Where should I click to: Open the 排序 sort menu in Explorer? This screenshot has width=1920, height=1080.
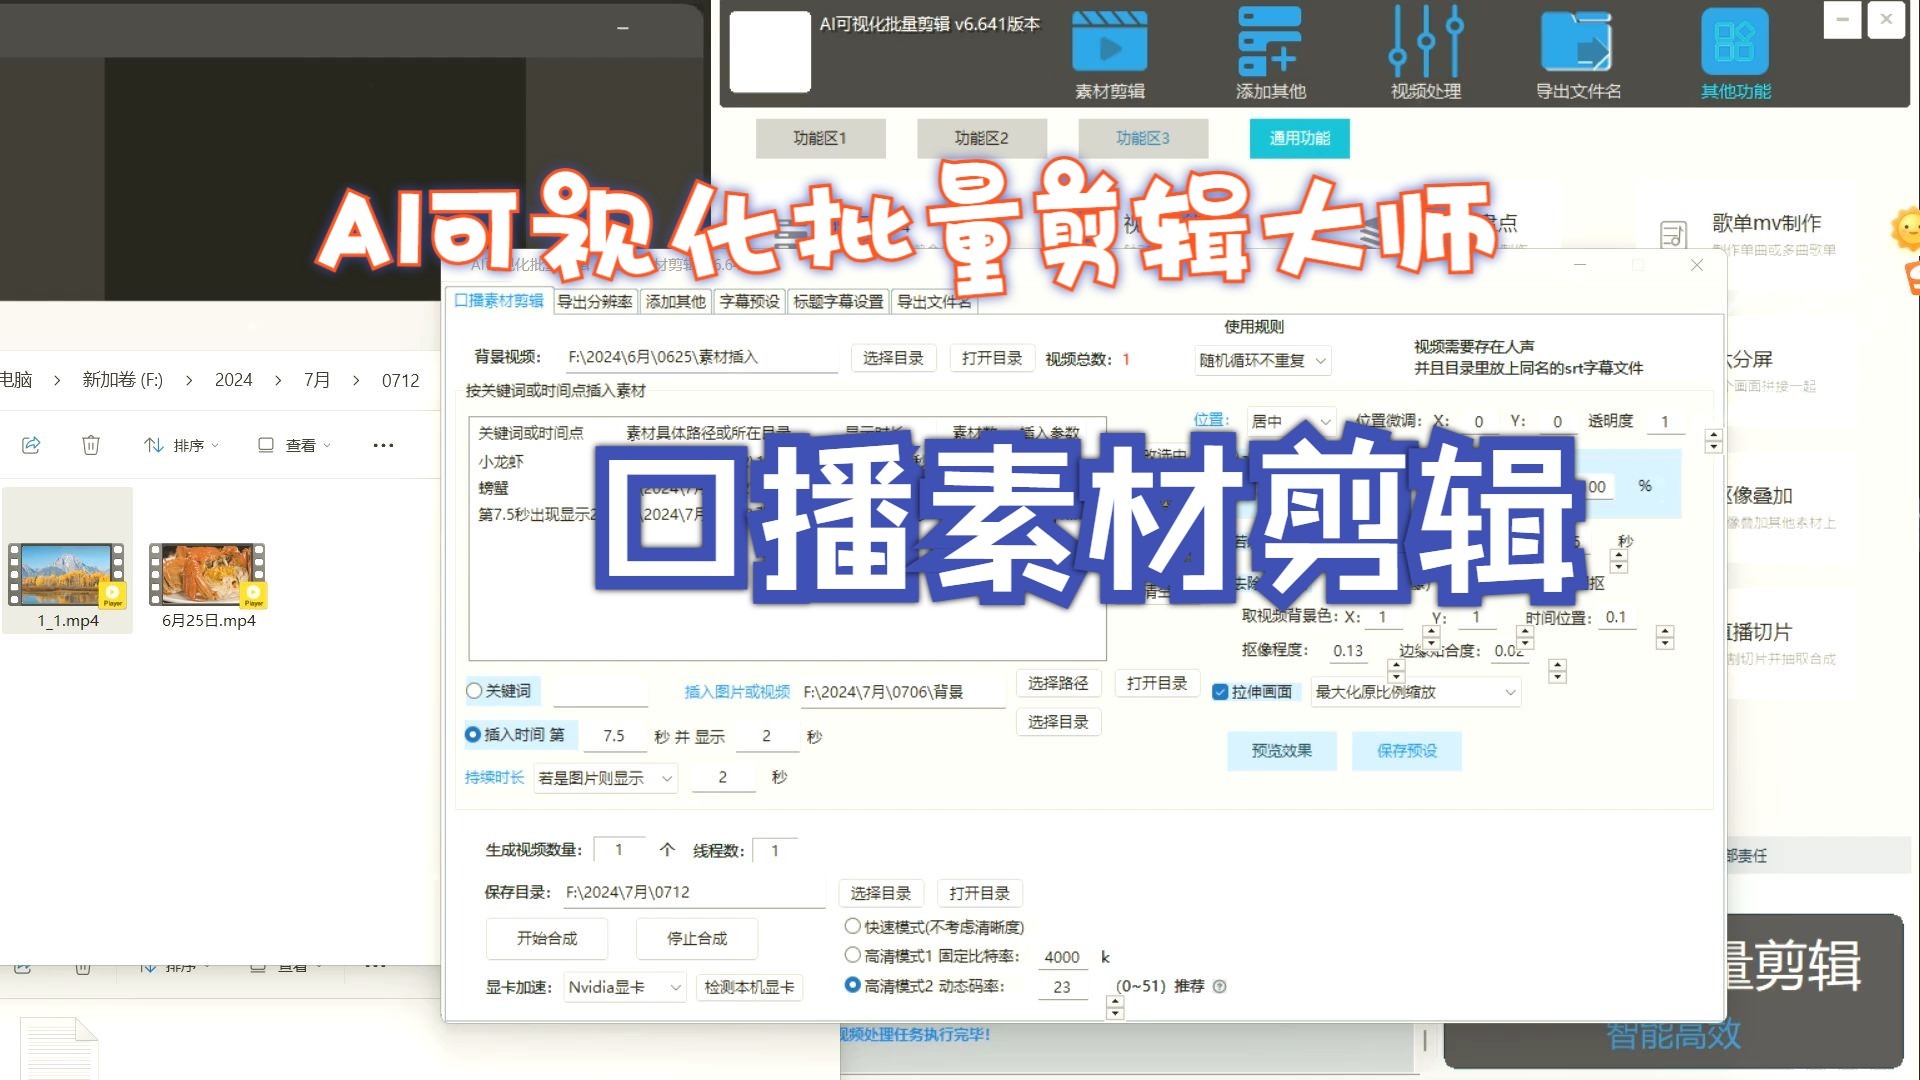[x=181, y=445]
